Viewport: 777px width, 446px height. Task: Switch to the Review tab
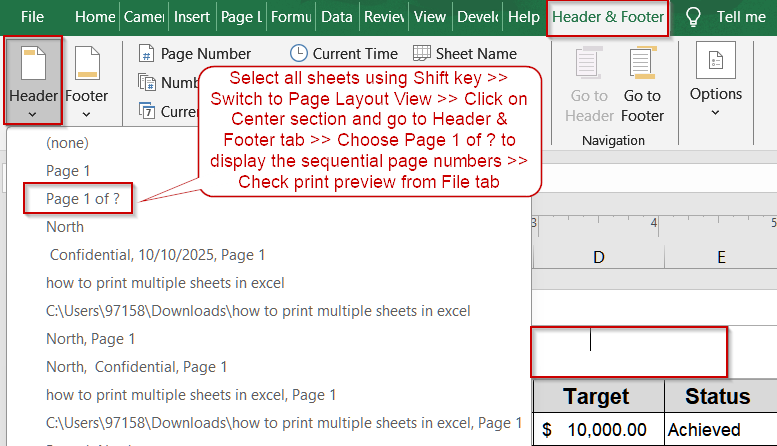[x=384, y=17]
